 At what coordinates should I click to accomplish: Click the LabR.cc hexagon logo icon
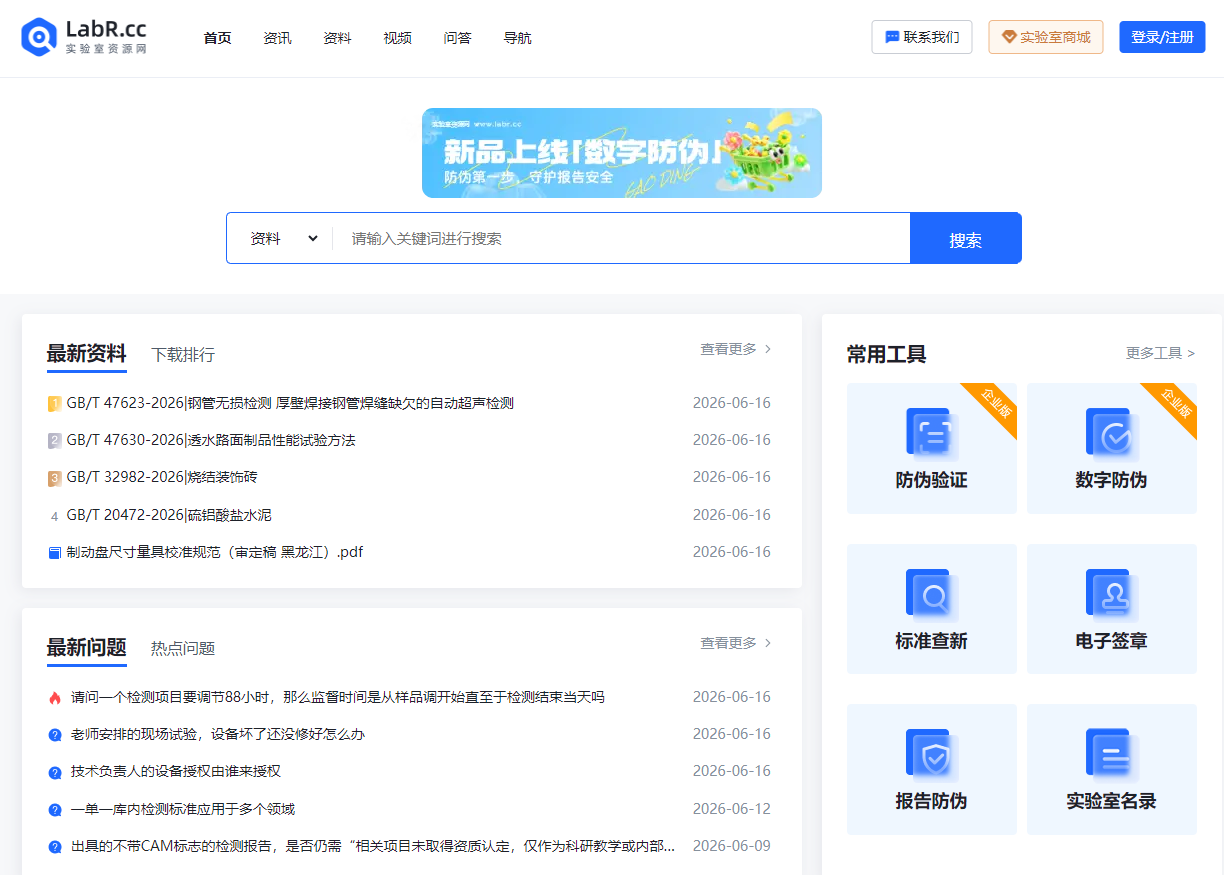click(x=40, y=37)
